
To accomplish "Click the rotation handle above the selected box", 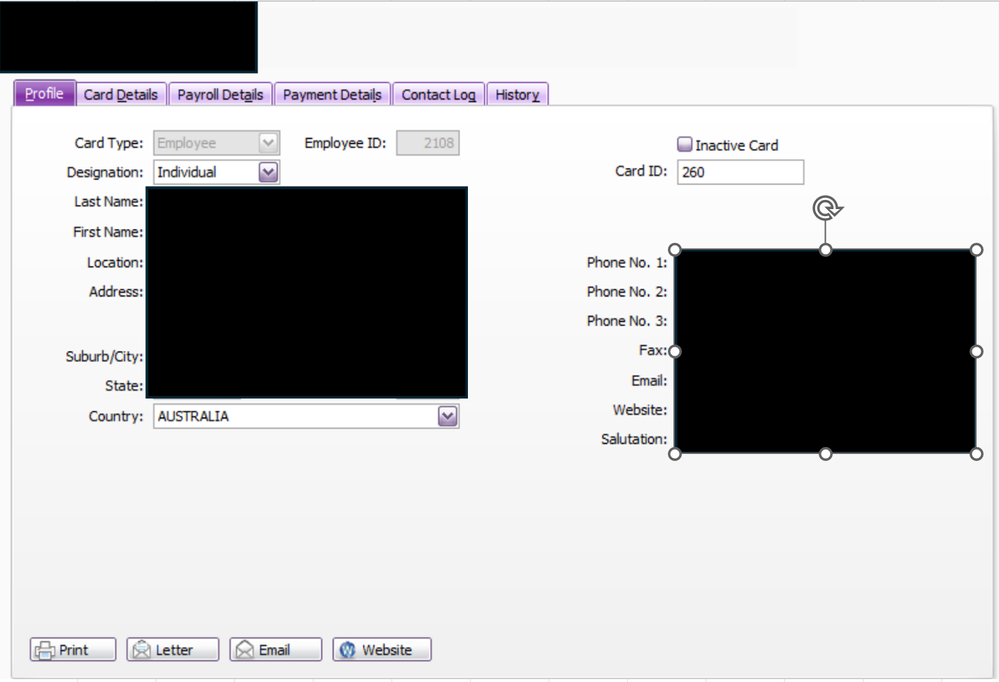I will click(826, 208).
